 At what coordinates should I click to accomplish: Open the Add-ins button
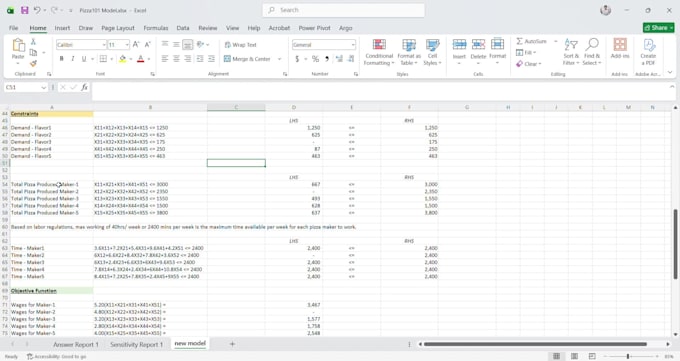pyautogui.click(x=620, y=48)
